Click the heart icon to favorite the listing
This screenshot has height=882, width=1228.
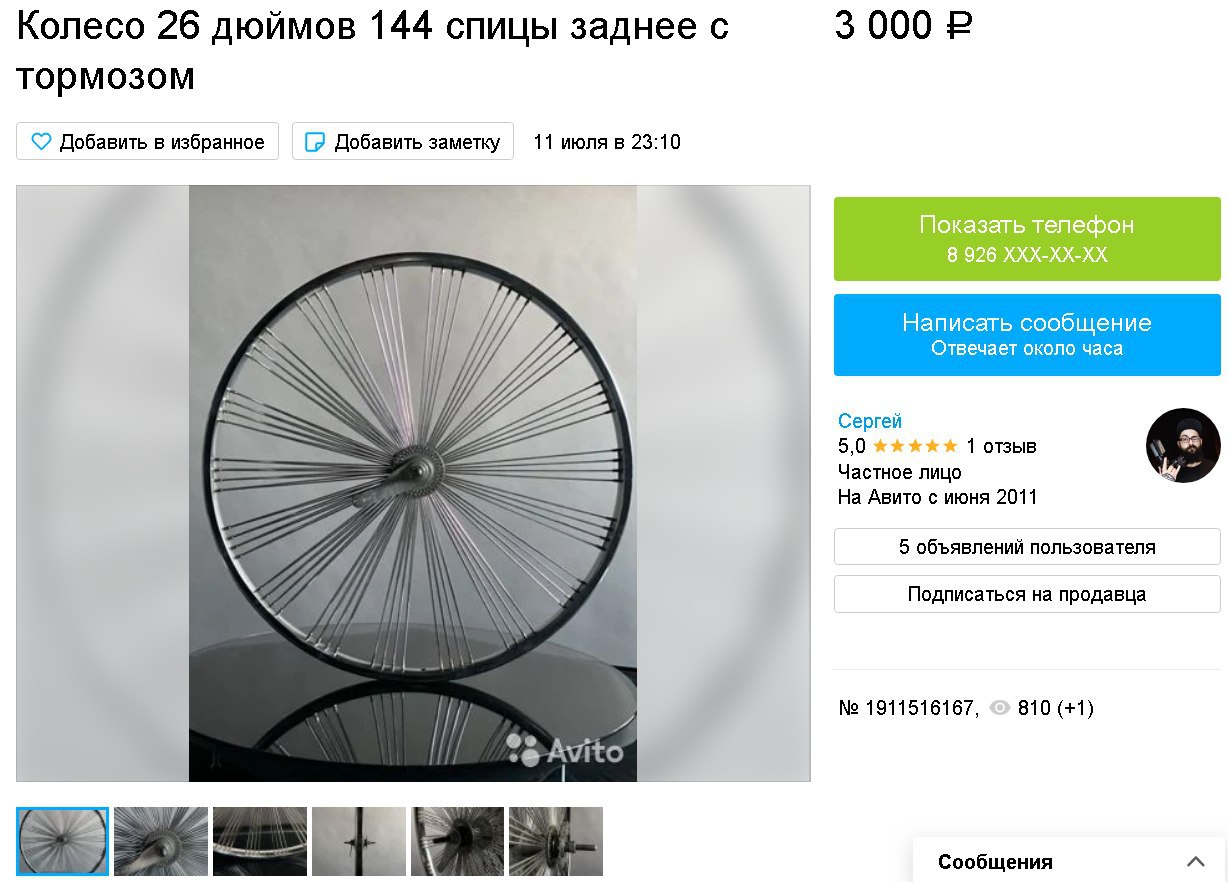(41, 142)
